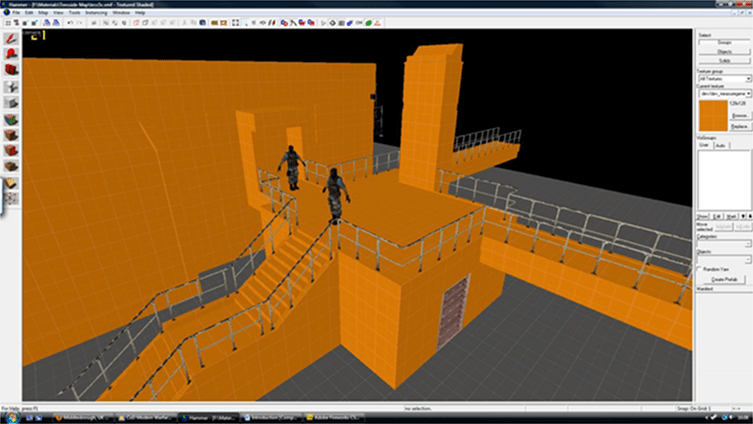Select the Apply Overlays tool
753x424 pixels.
pyautogui.click(x=11, y=166)
